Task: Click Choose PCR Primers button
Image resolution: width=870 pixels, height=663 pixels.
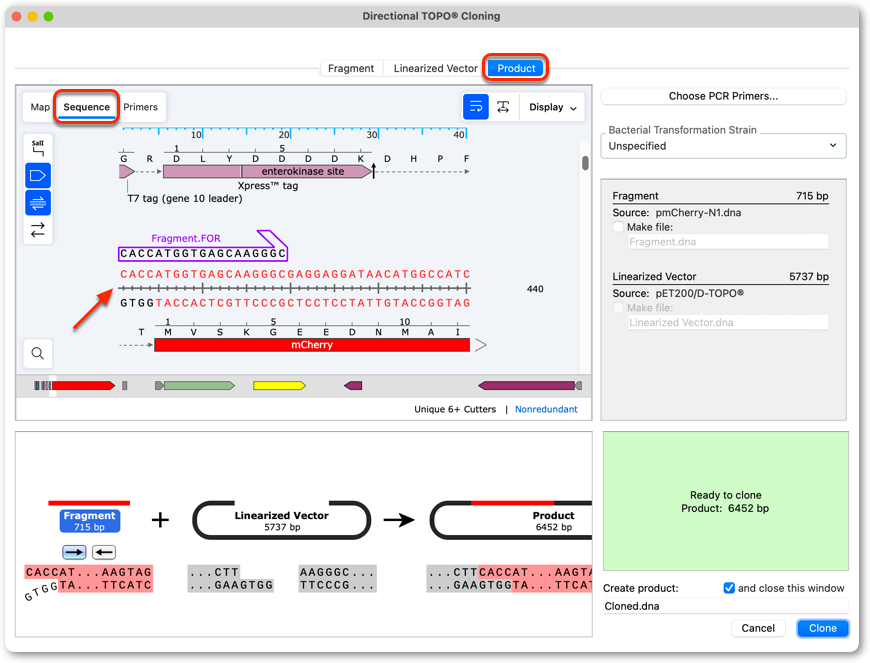Action: click(723, 96)
